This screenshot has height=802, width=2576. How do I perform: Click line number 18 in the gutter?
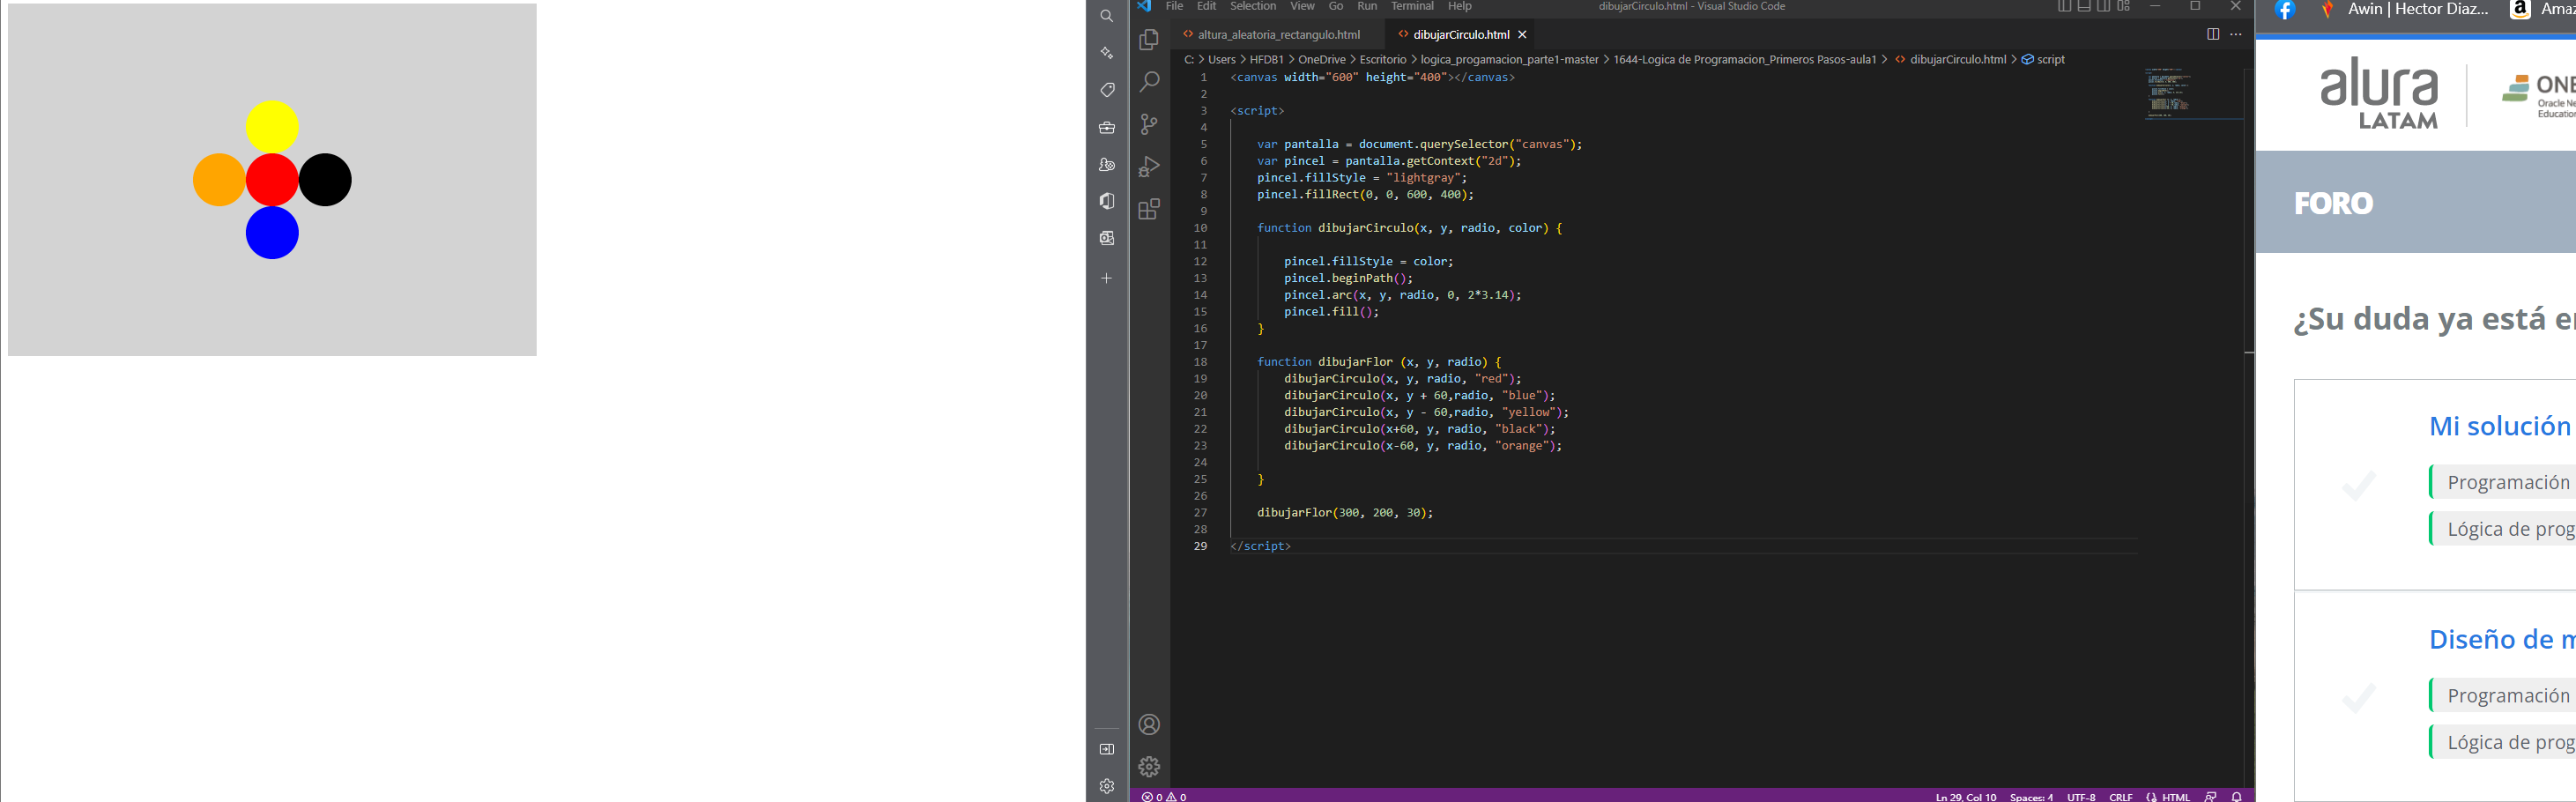click(x=1200, y=362)
